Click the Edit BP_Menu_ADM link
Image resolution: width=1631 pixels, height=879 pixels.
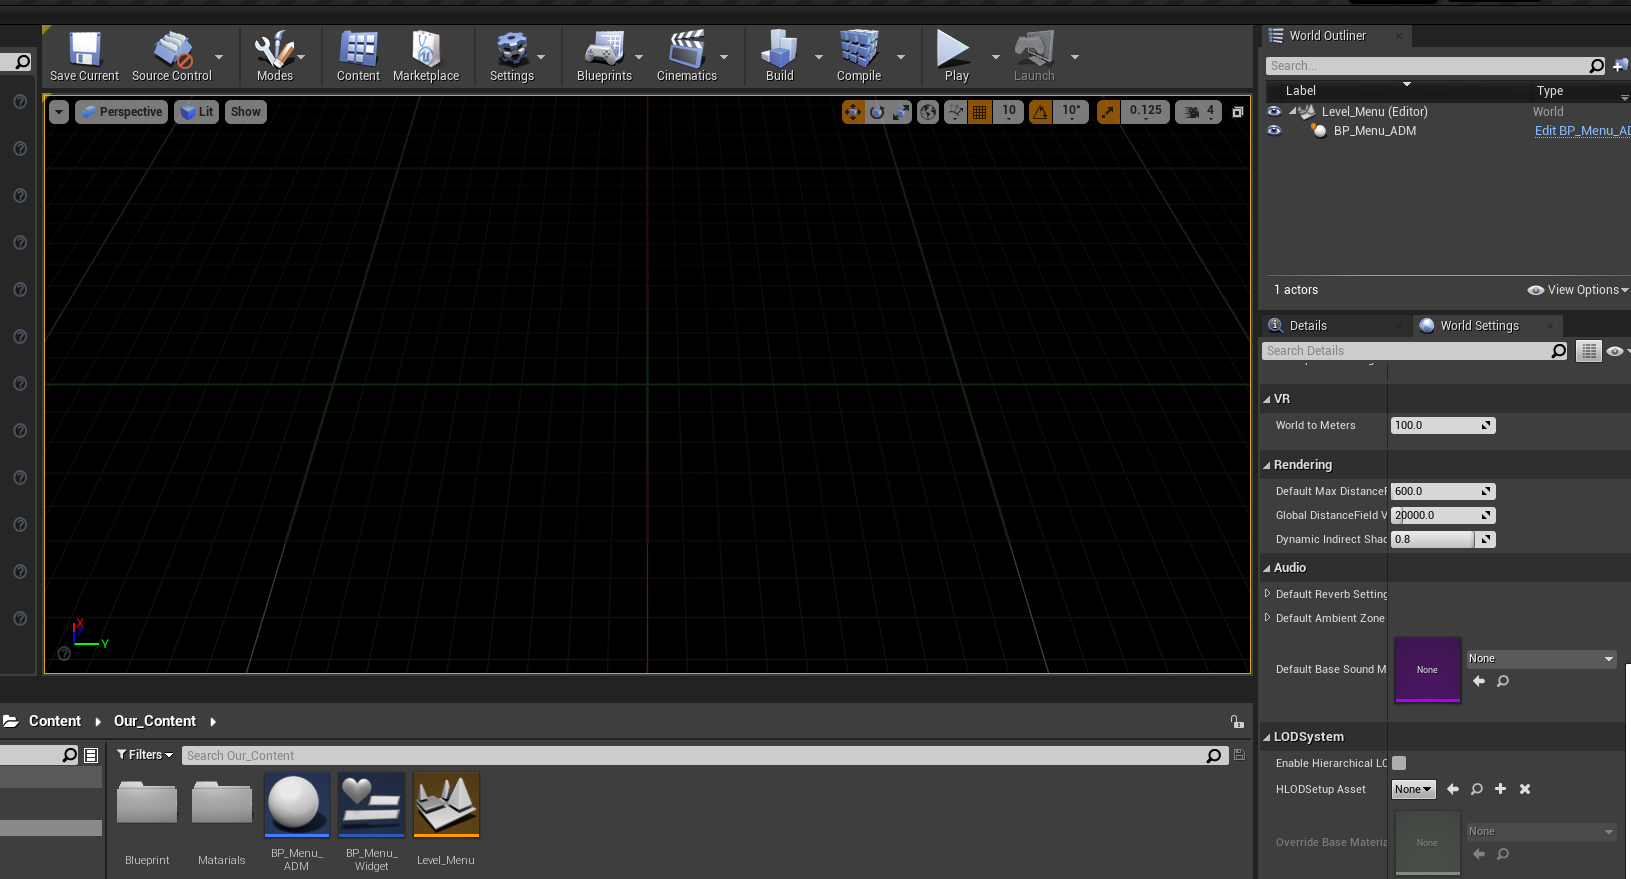point(1582,131)
